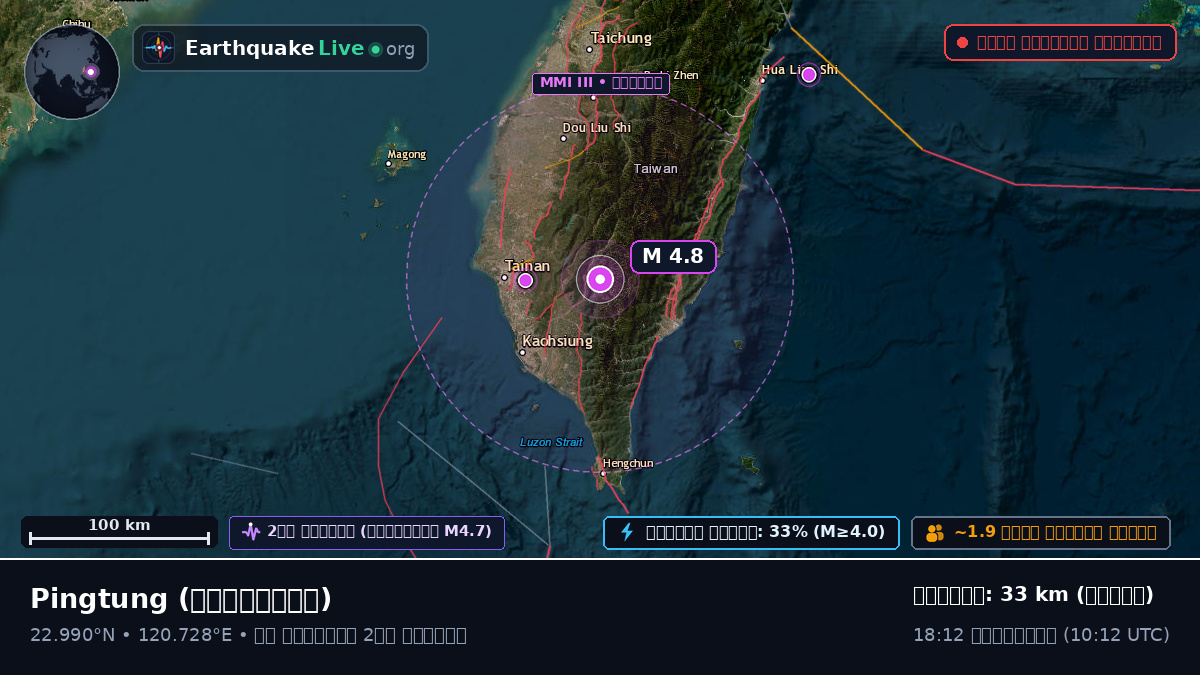Image resolution: width=1200 pixels, height=675 pixels.
Task: Open the globe minimap thumbnail
Action: click(72, 72)
